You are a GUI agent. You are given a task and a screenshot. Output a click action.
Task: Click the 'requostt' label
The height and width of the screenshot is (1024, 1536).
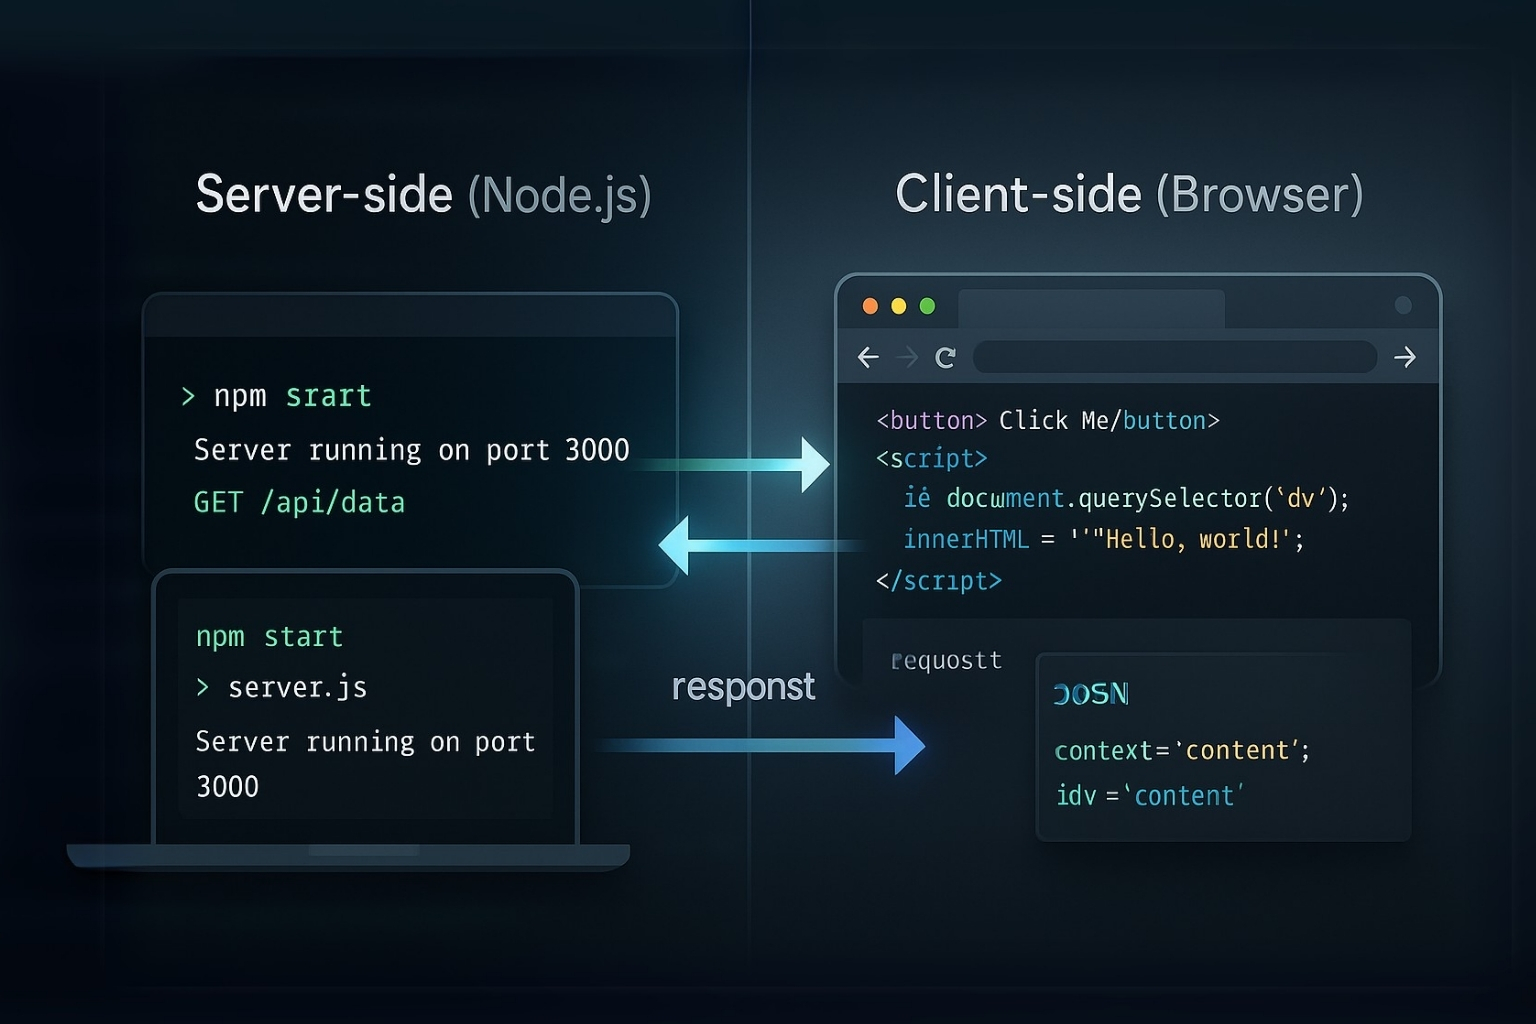tap(946, 660)
